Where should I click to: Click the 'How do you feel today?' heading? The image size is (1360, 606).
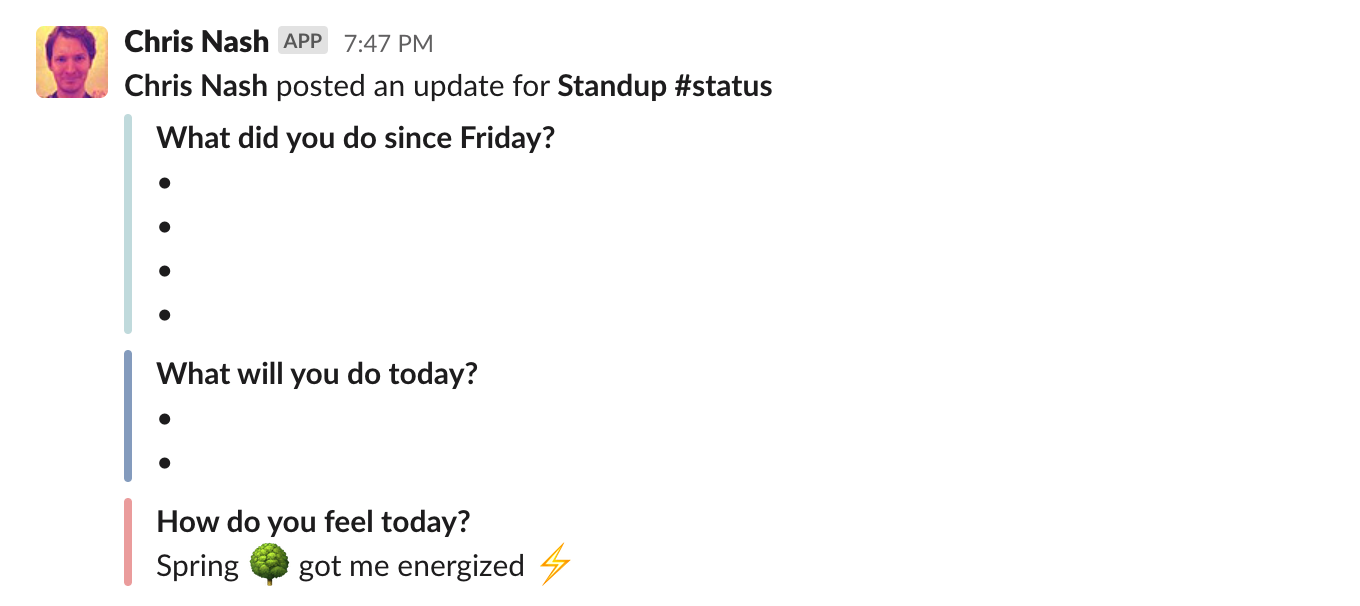coord(313,521)
